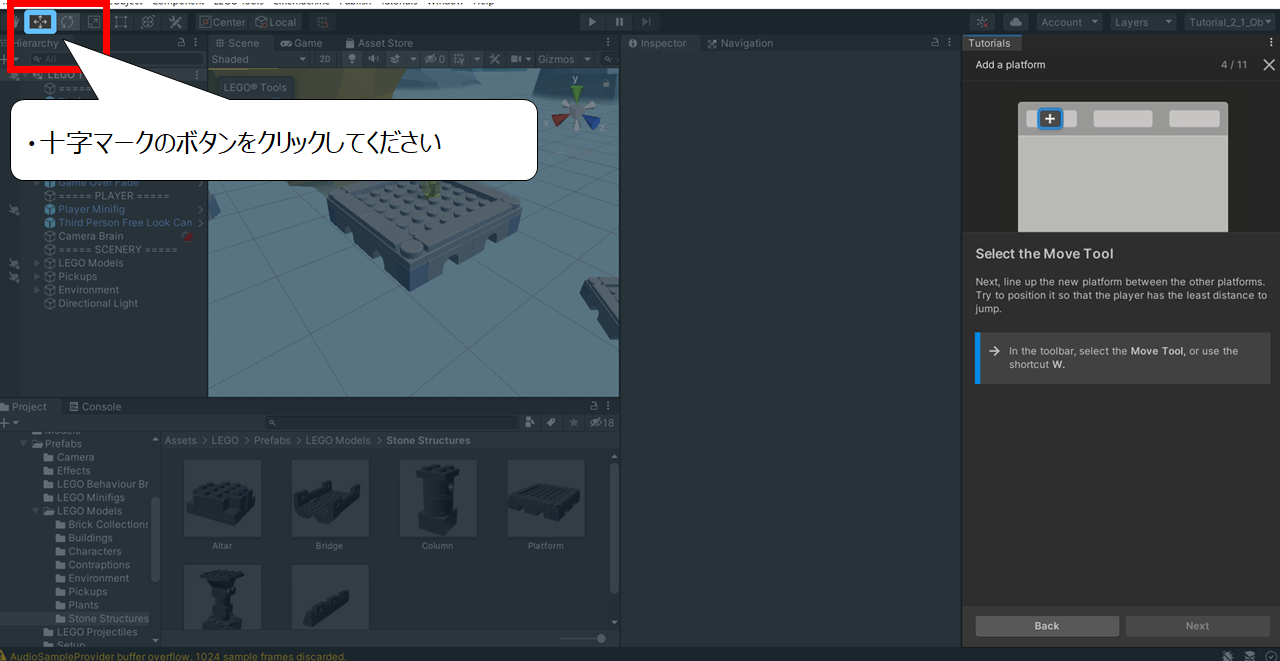Collapse the Prefabs folder
Viewport: 1280px width, 661px height.
pos(25,444)
